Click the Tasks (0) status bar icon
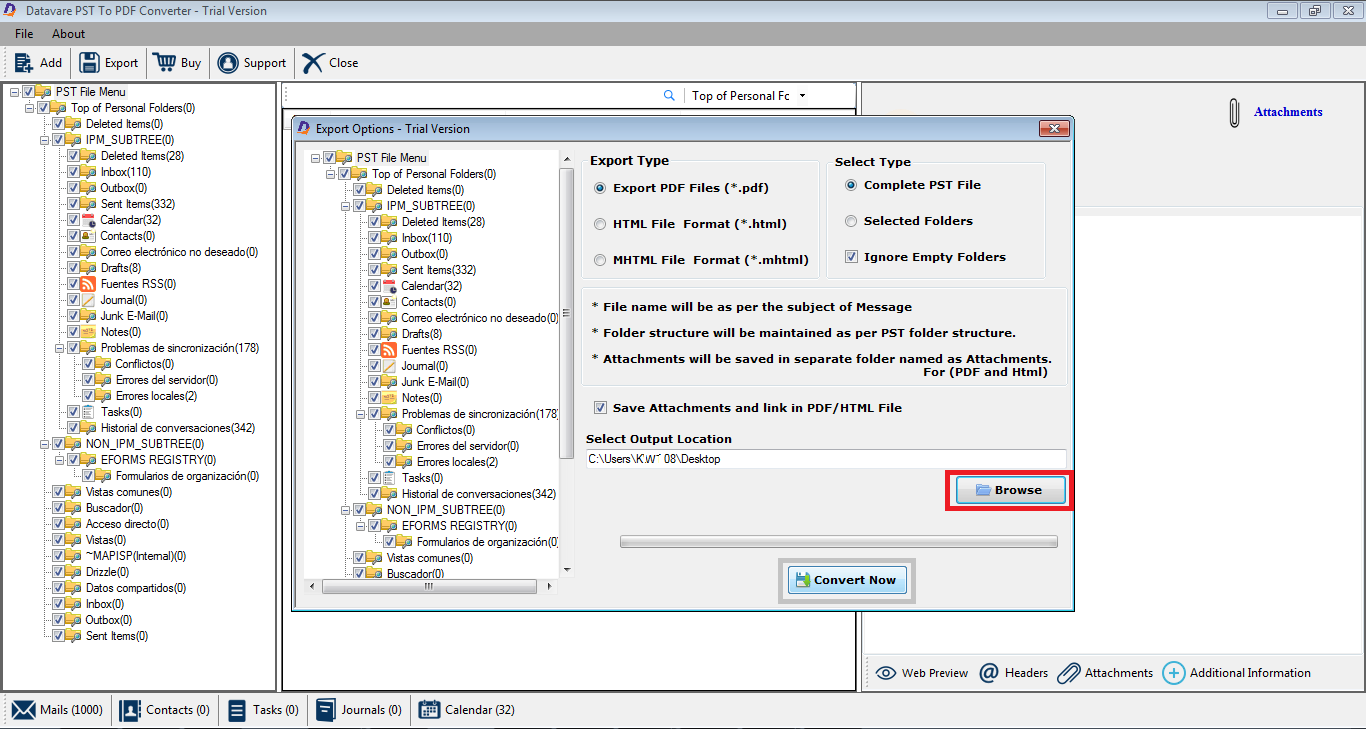This screenshot has height=729, width=1366. (x=237, y=710)
